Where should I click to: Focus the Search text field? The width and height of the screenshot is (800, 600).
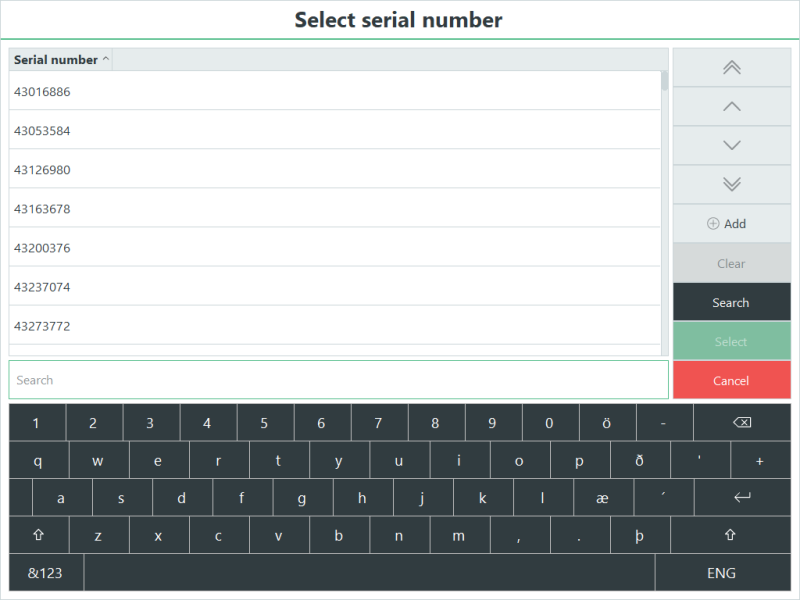coord(338,380)
